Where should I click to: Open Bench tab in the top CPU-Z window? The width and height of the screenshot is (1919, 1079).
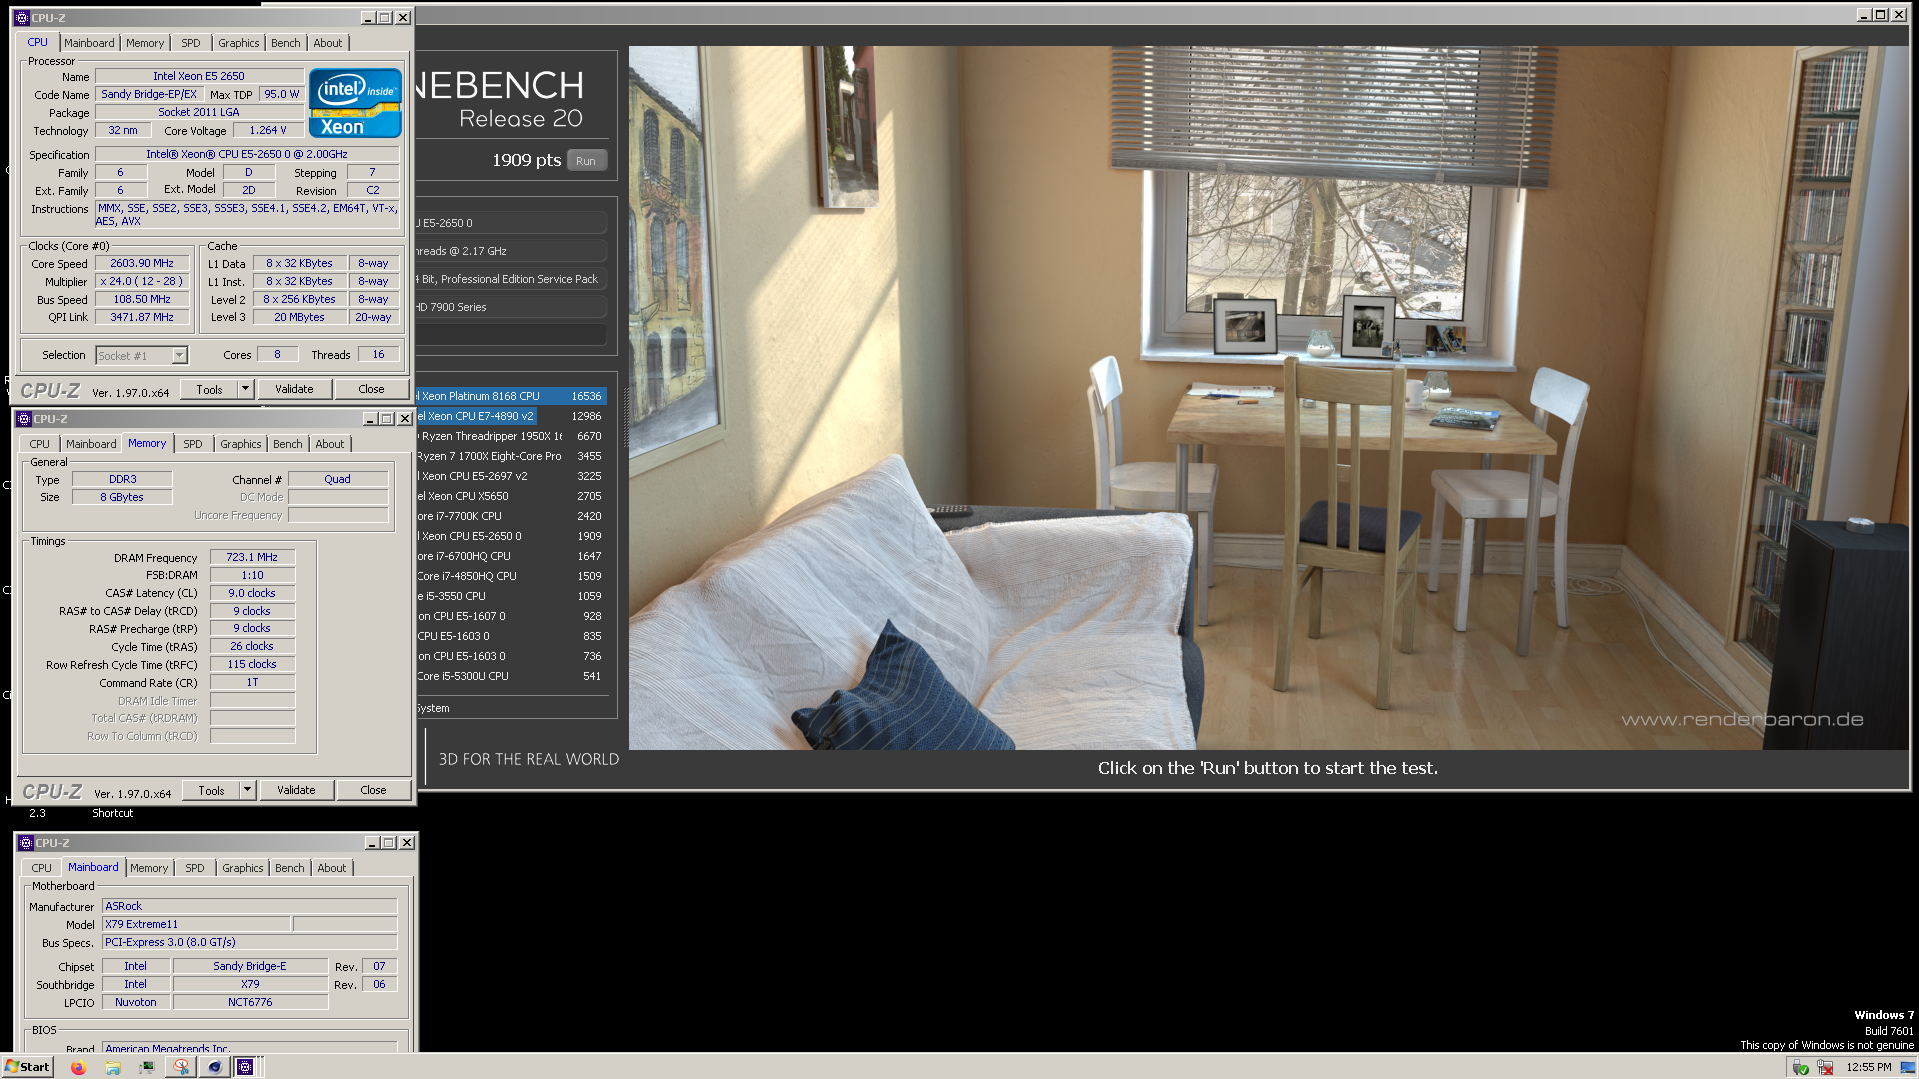pos(286,43)
